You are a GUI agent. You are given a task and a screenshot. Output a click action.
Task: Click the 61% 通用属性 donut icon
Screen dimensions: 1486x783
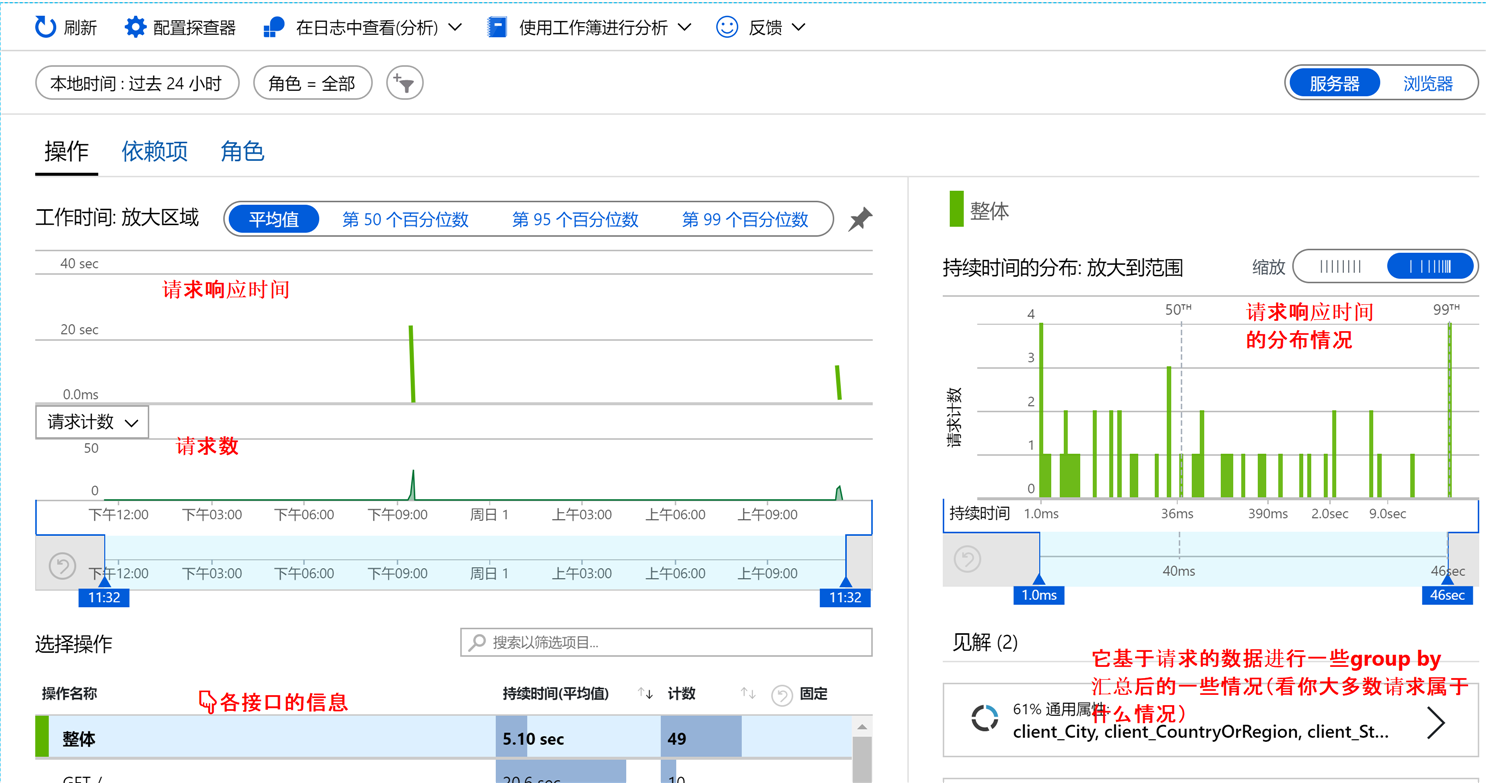point(985,719)
